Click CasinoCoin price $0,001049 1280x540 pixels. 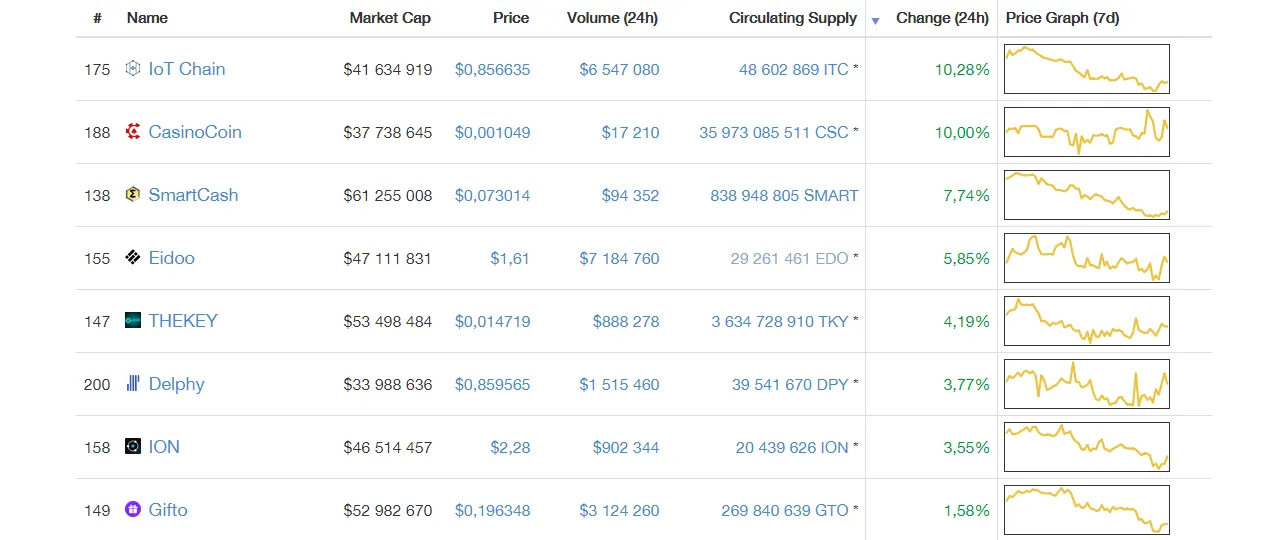click(493, 133)
